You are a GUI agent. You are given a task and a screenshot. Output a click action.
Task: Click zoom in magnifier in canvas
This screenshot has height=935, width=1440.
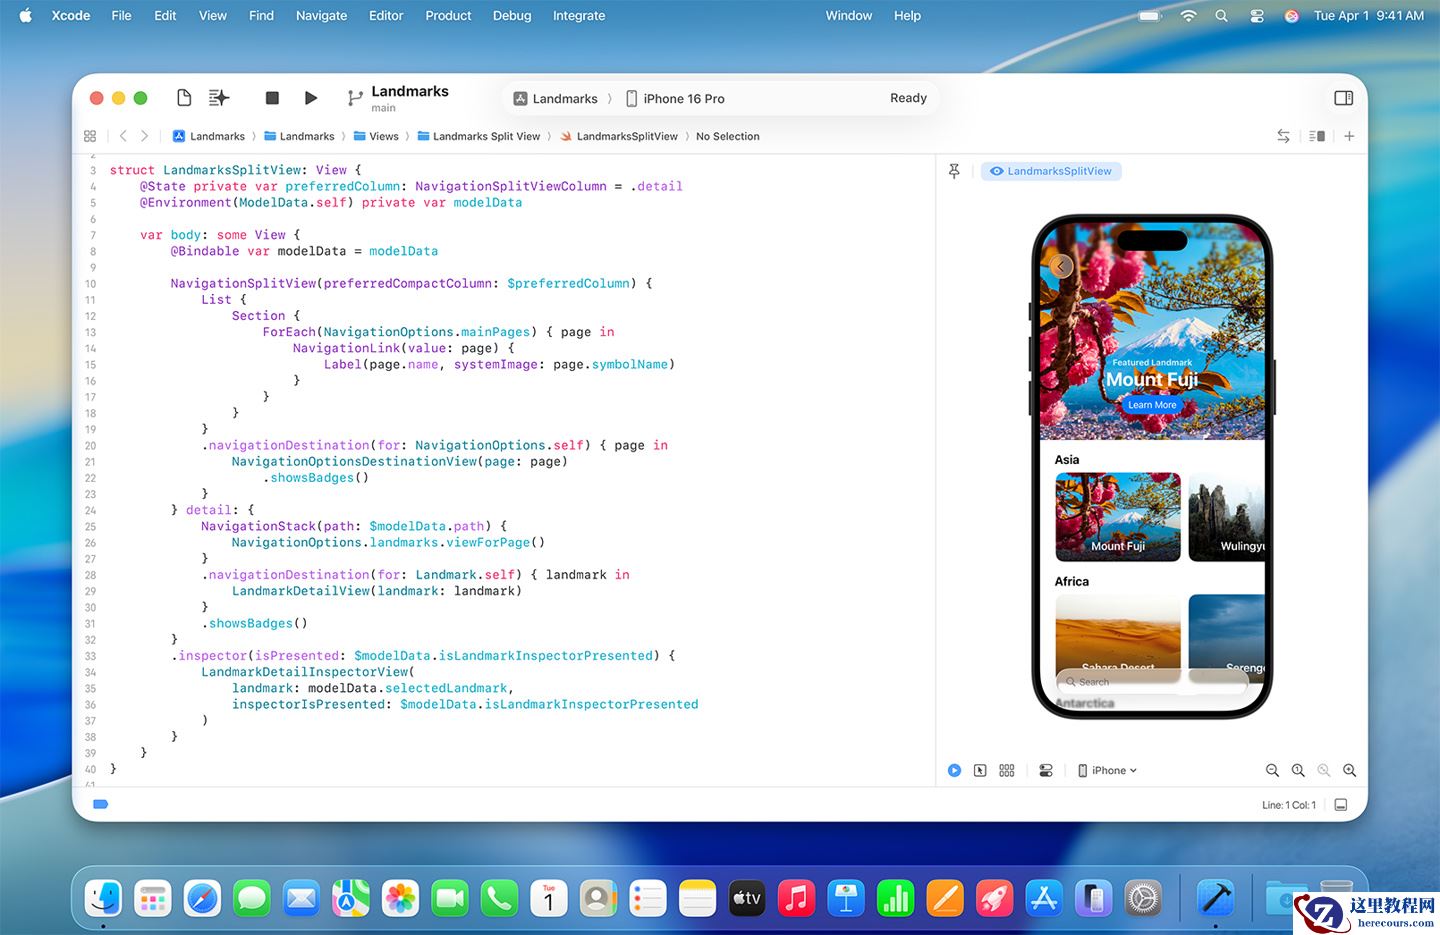pos(1350,771)
